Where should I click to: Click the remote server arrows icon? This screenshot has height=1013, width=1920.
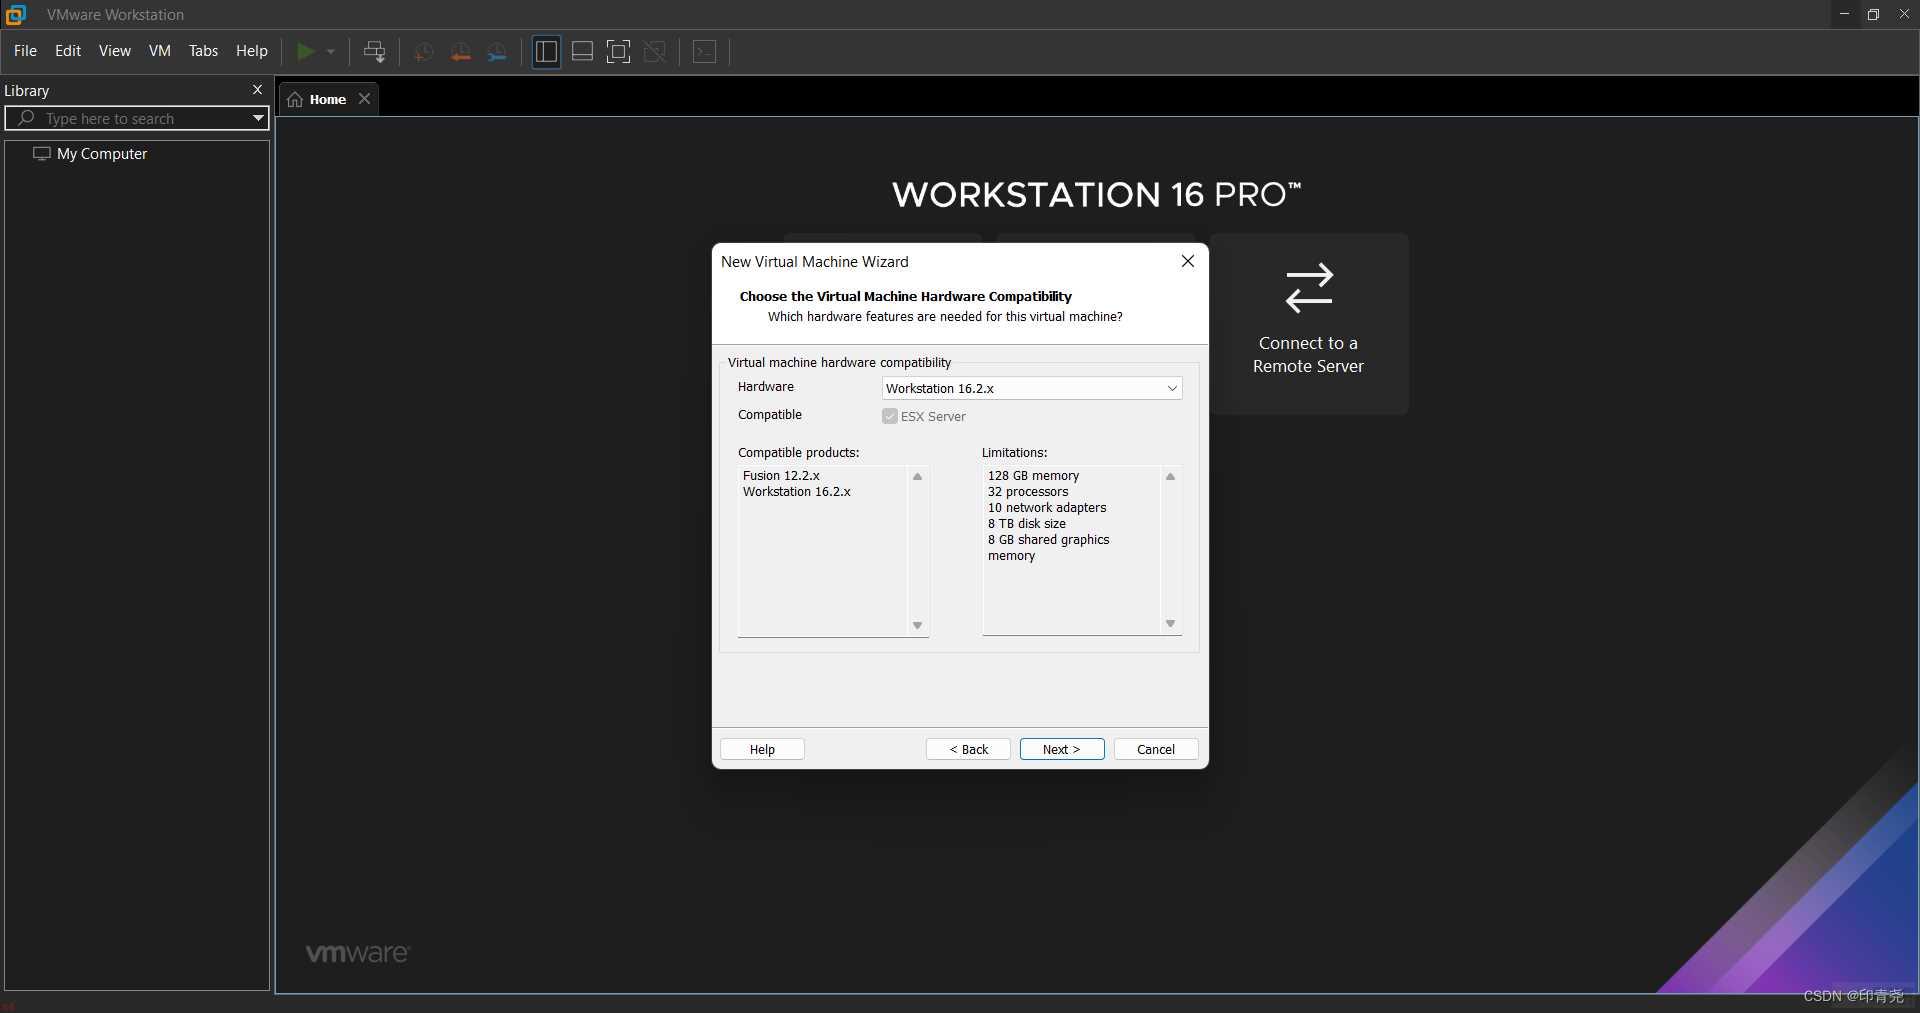(x=1308, y=288)
